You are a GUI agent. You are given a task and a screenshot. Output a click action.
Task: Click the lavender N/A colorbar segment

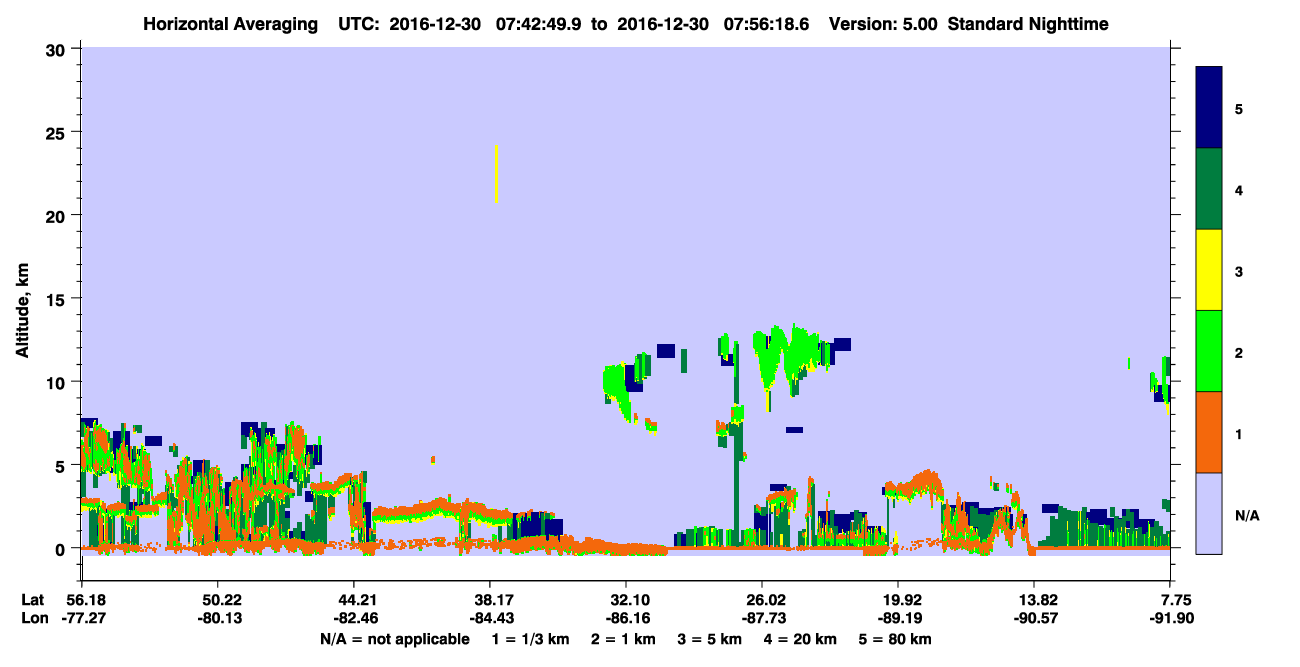[1209, 513]
